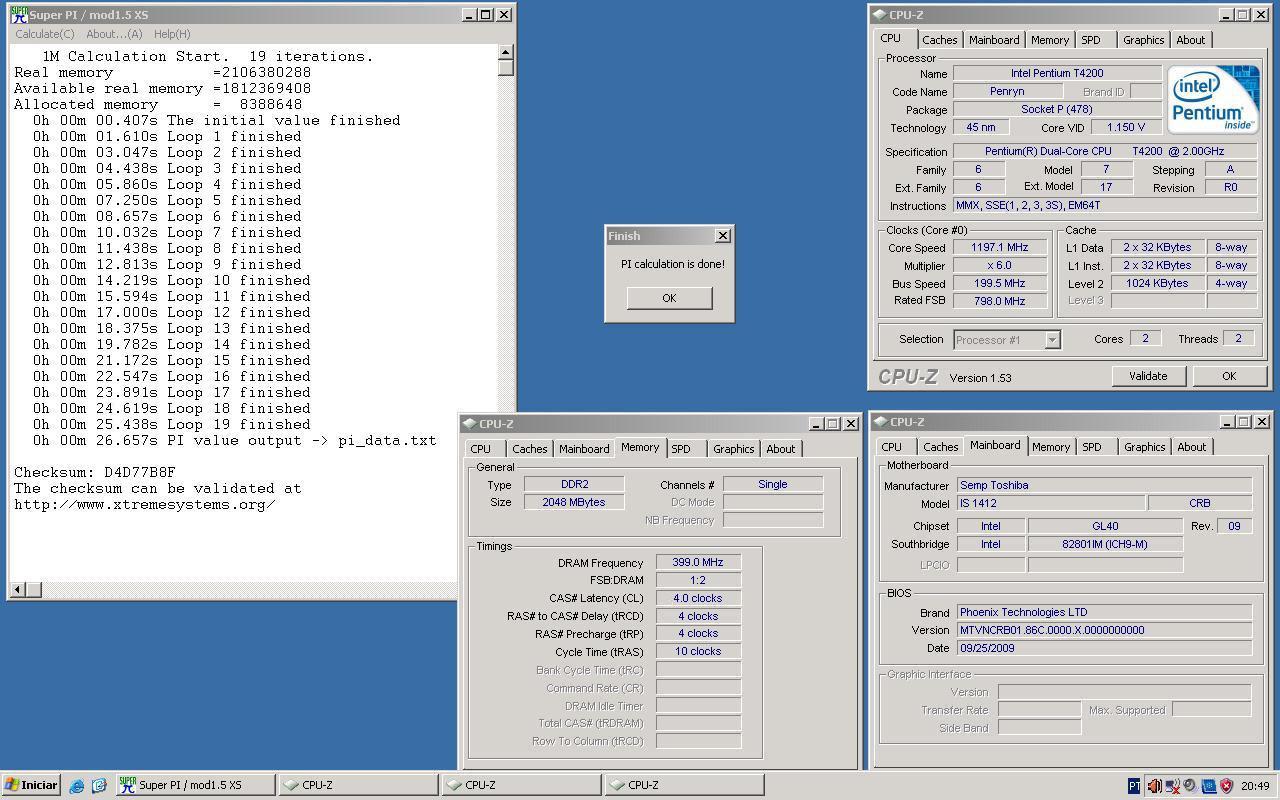Screen dimensions: 1280x800
Task: Click the Loop 19 finished line
Action: pyautogui.click(x=172, y=424)
